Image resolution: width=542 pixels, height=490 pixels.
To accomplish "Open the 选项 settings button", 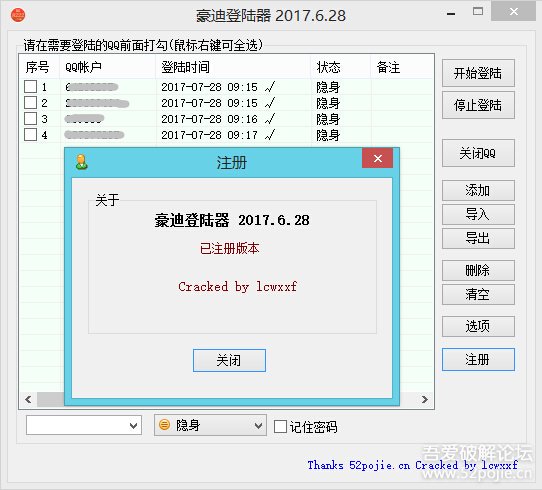I will pyautogui.click(x=478, y=326).
